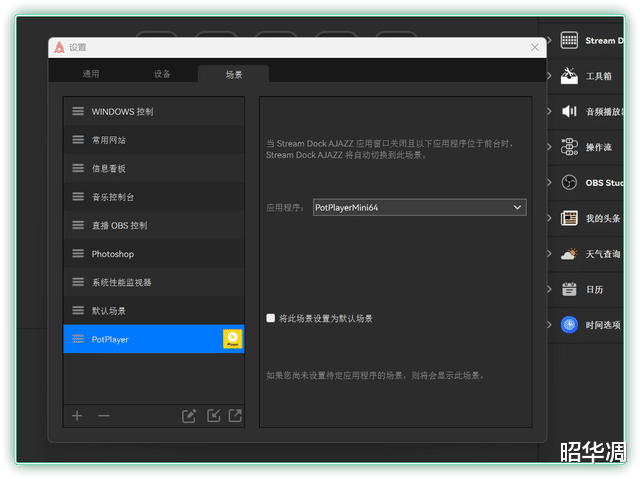The height and width of the screenshot is (479, 640).
Task: Expand the 音频播放 category chevron
Action: click(x=549, y=111)
